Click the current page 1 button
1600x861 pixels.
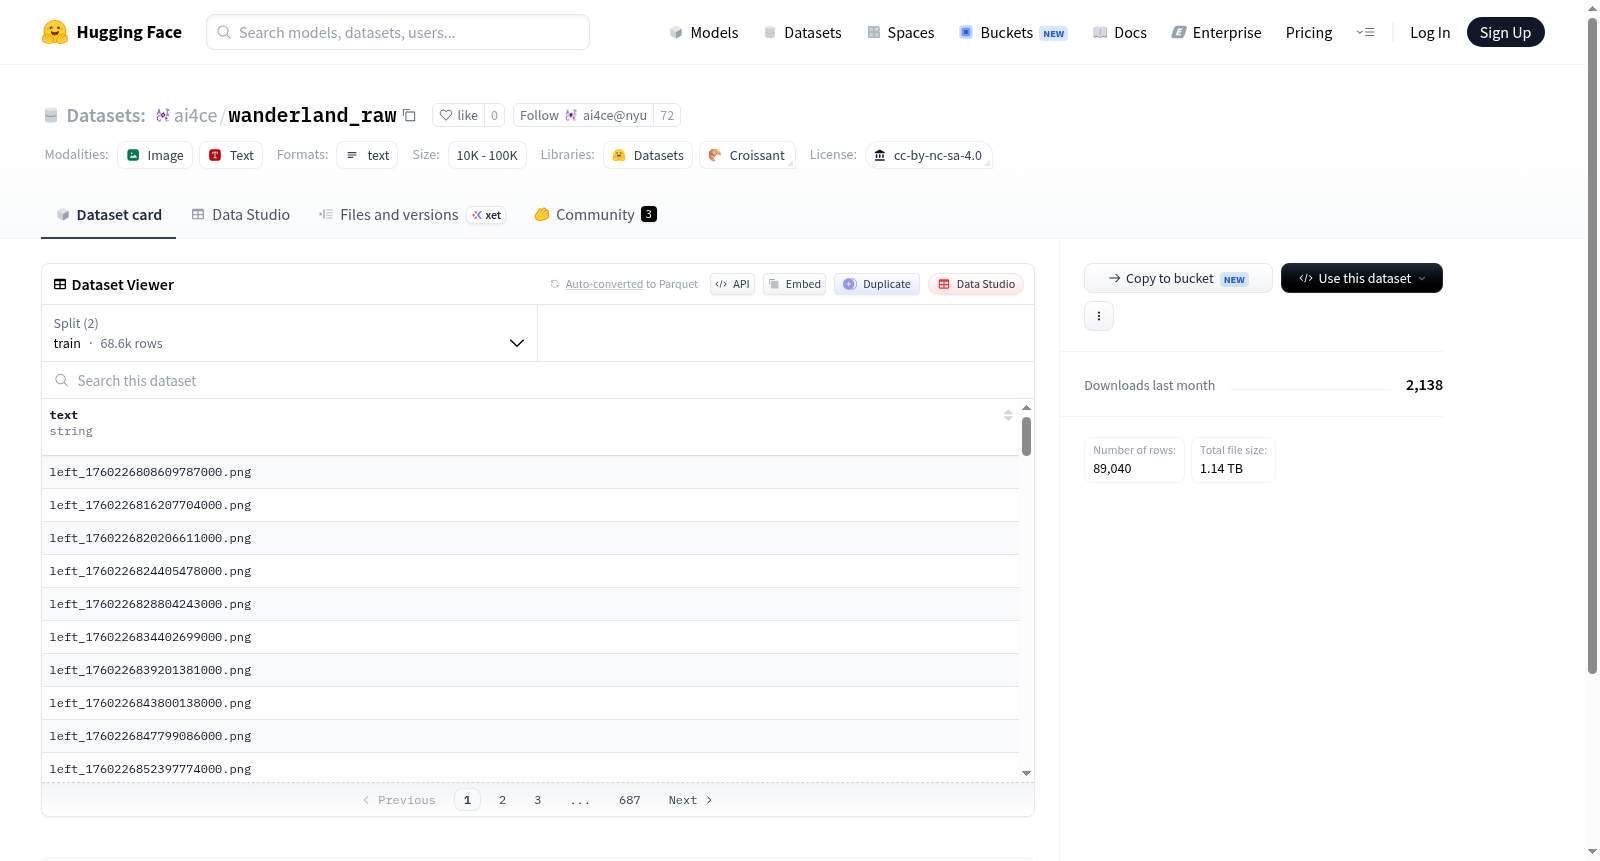(467, 800)
